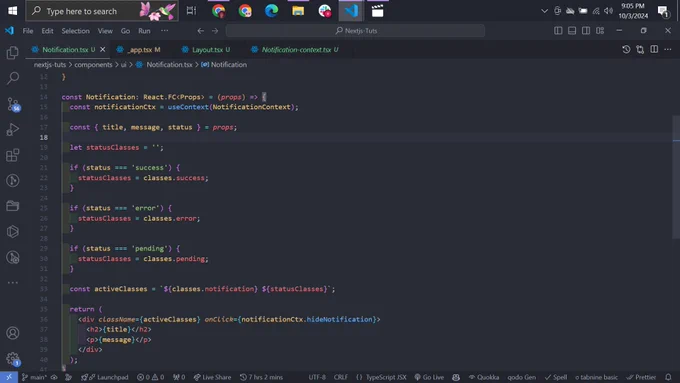Show additional activity bar views (three dots)
Viewport: 680px width, 383px height.
pyautogui.click(x=13, y=282)
